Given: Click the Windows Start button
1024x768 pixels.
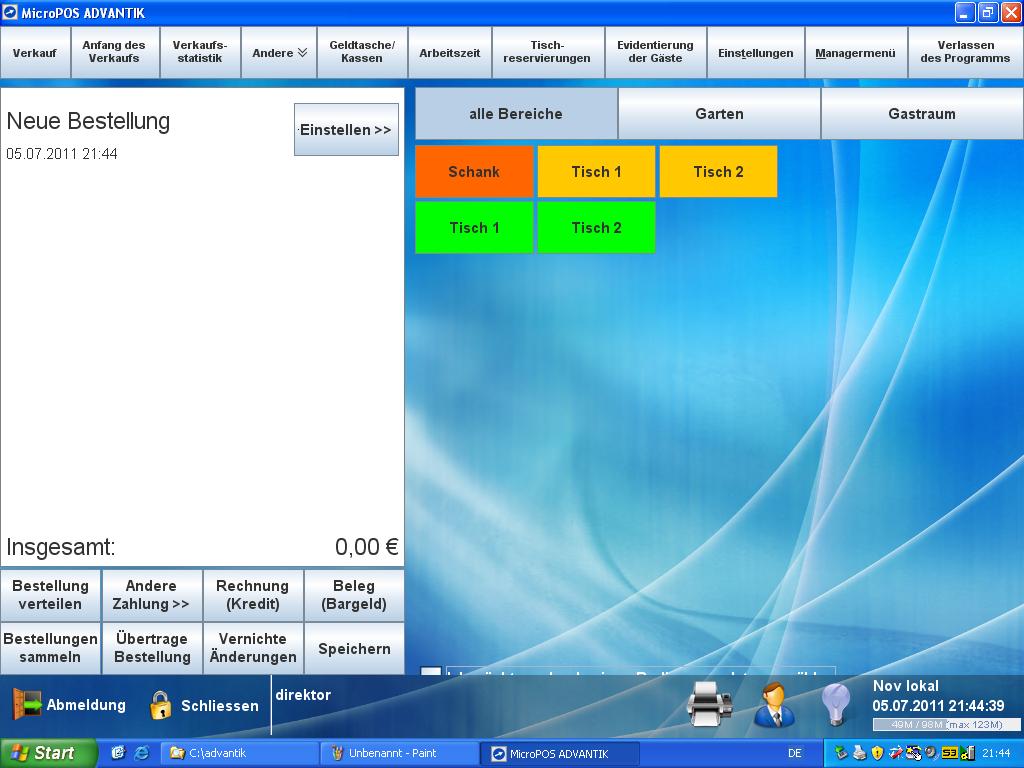Looking at the screenshot, I should pyautogui.click(x=48, y=753).
